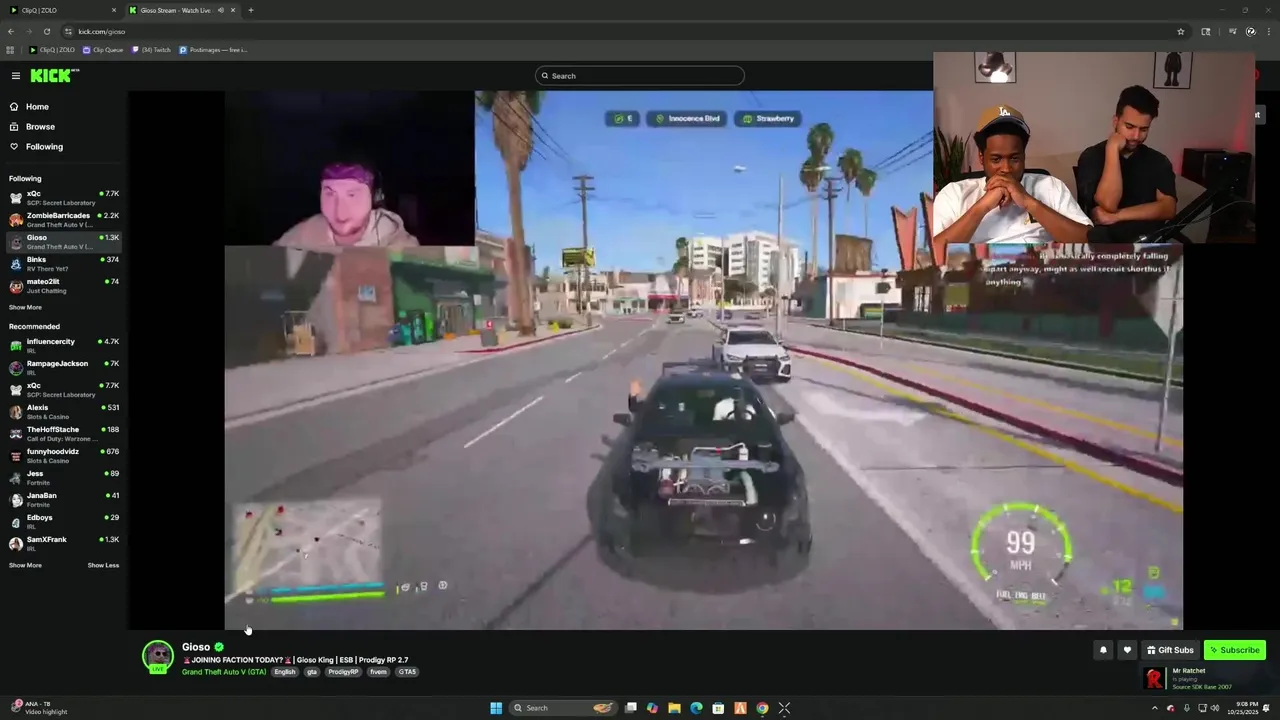This screenshot has height=720, width=1280.
Task: Go back in browser history
Action: pyautogui.click(x=11, y=31)
